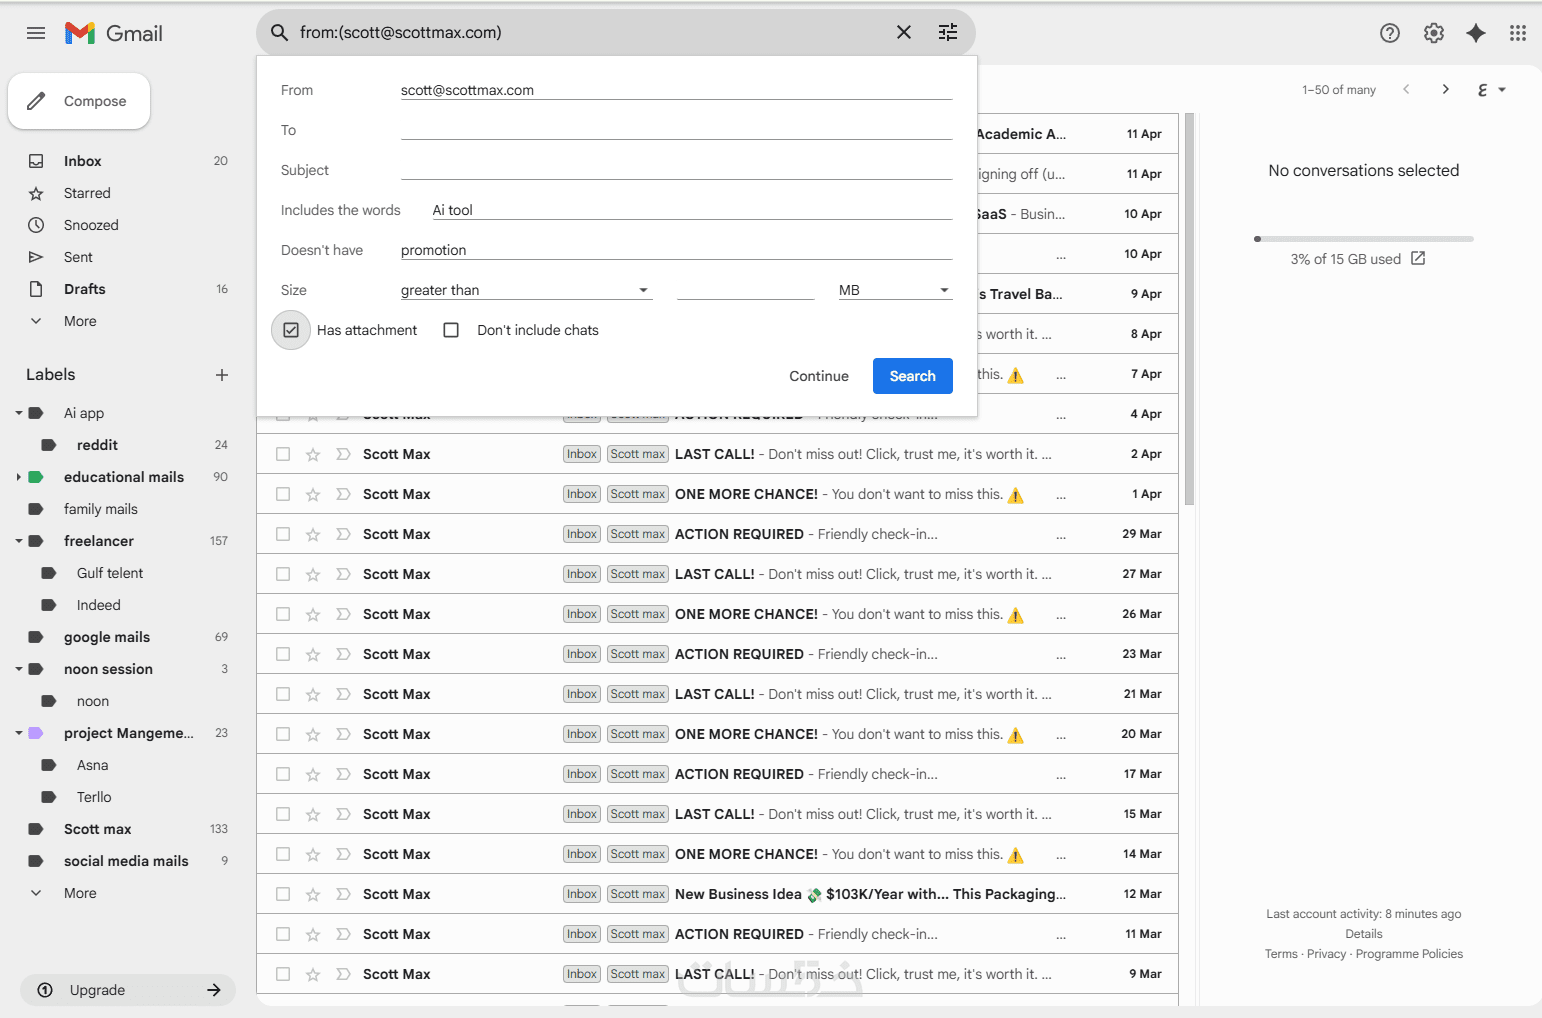
Task: Click the Subject field in search form
Action: pyautogui.click(x=676, y=170)
